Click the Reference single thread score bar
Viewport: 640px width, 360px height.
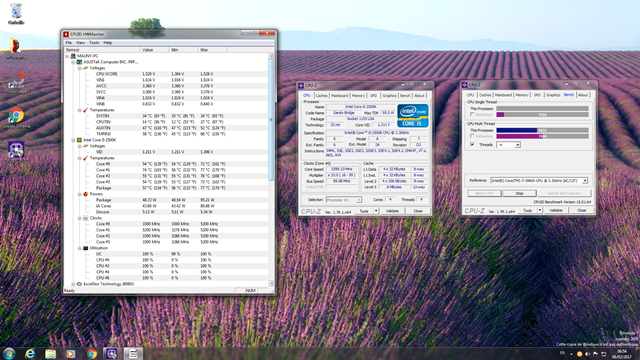click(542, 115)
